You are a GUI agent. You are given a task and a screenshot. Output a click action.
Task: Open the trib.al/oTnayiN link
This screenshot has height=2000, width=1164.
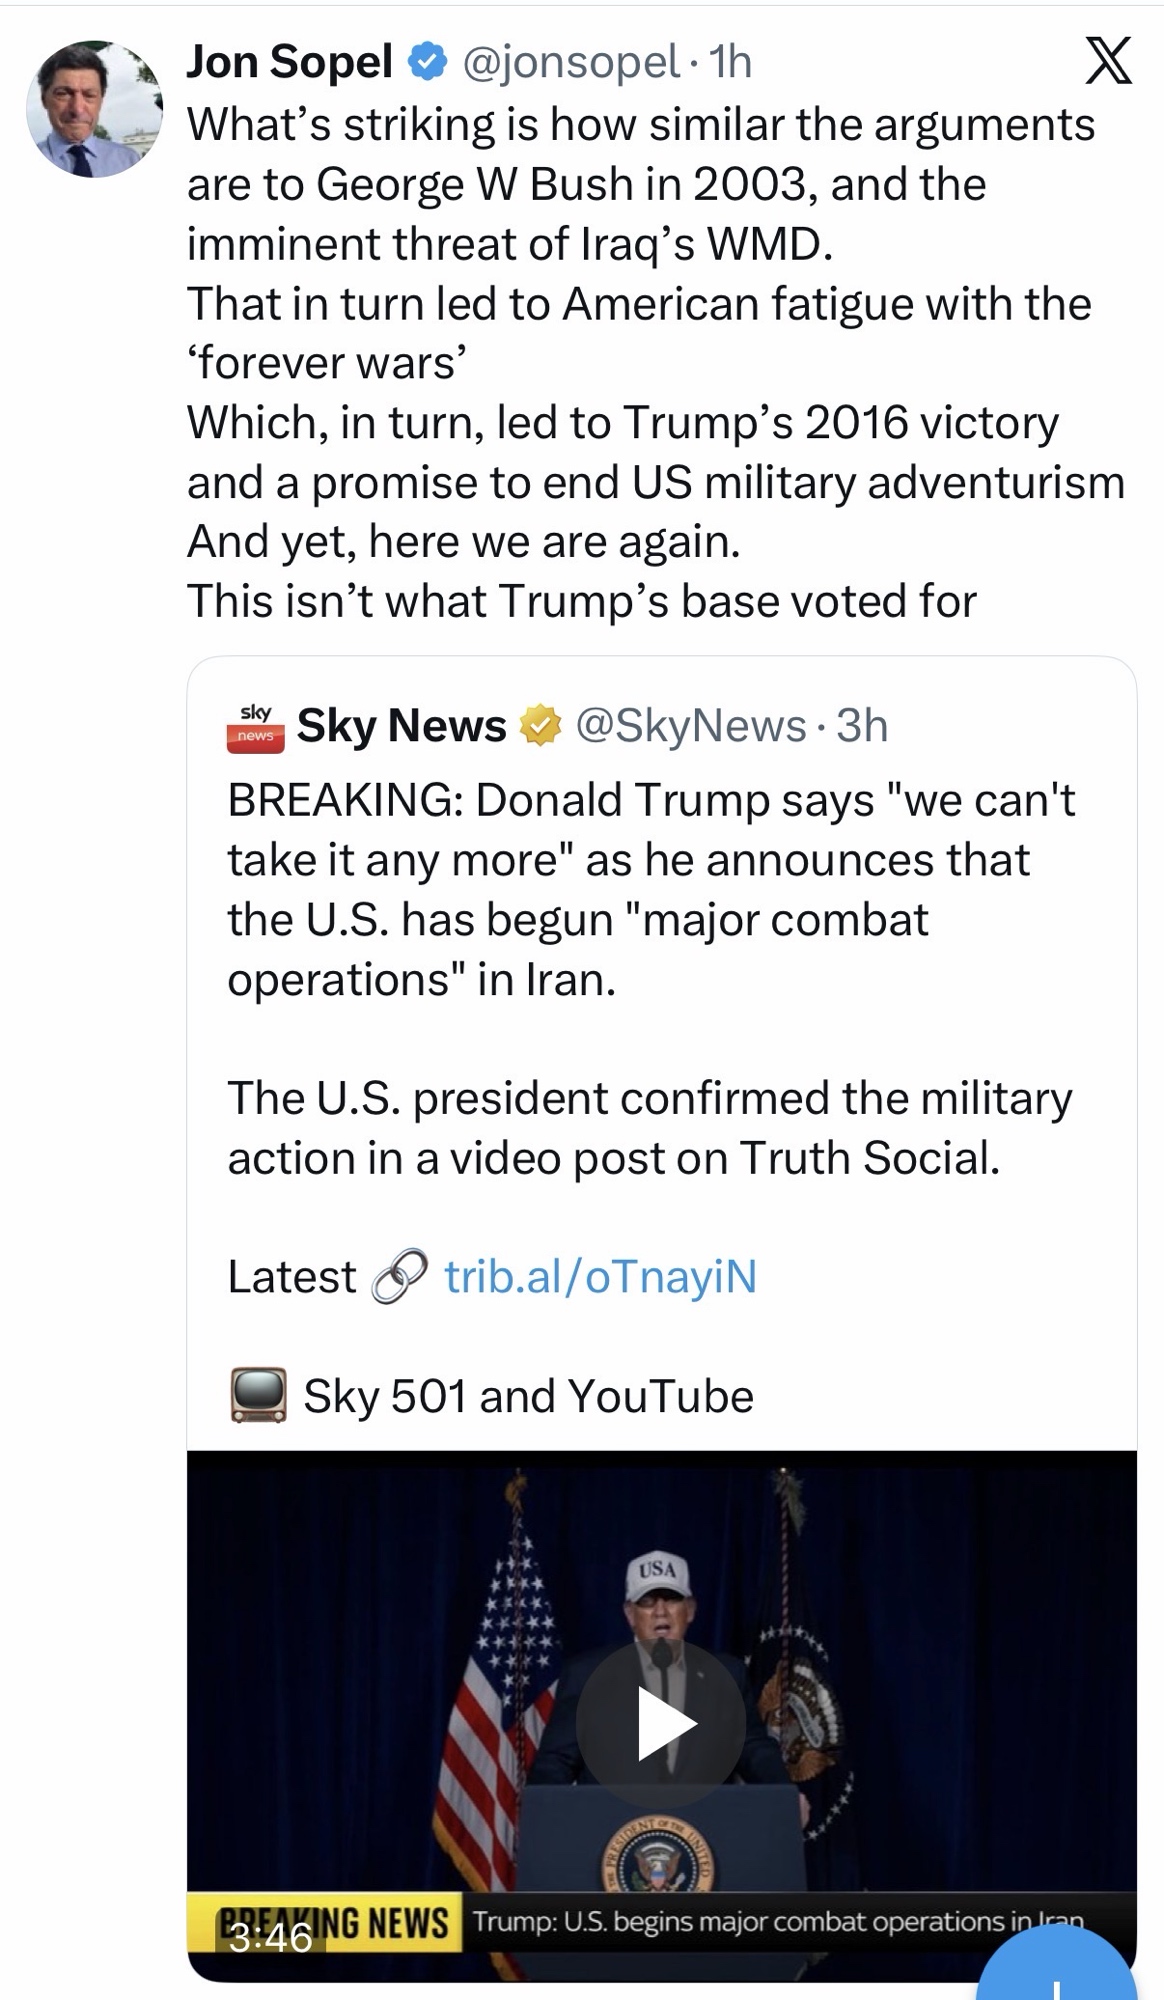point(600,1277)
